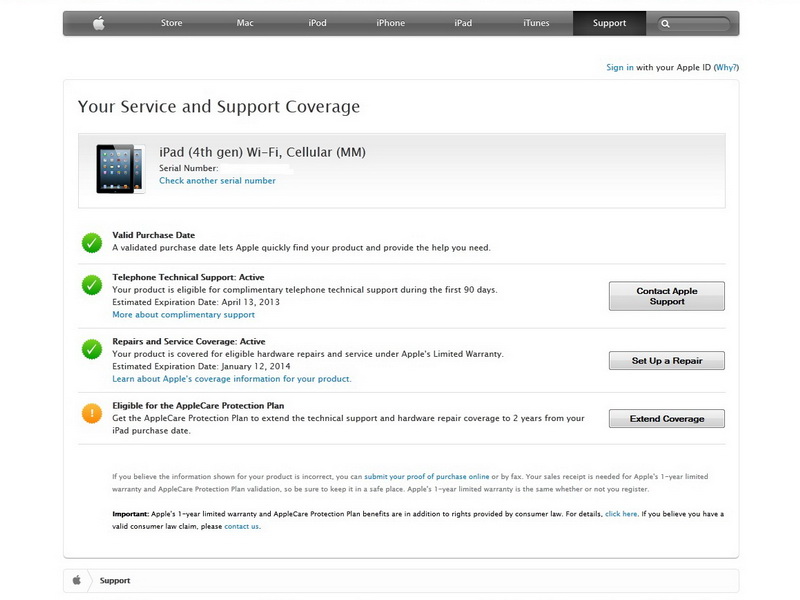Viewport: 800px width, 600px height.
Task: Open the iPhone menu item
Action: click(x=390, y=23)
